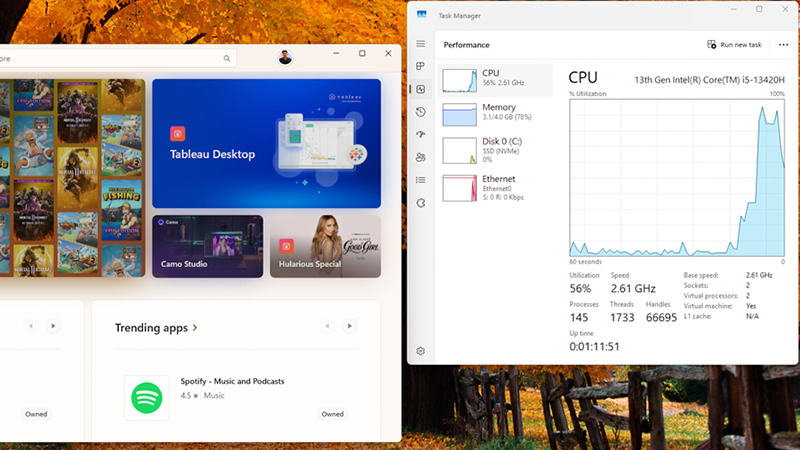
Task: Click the Virtual machine: Yes entry
Action: pyautogui.click(x=720, y=306)
